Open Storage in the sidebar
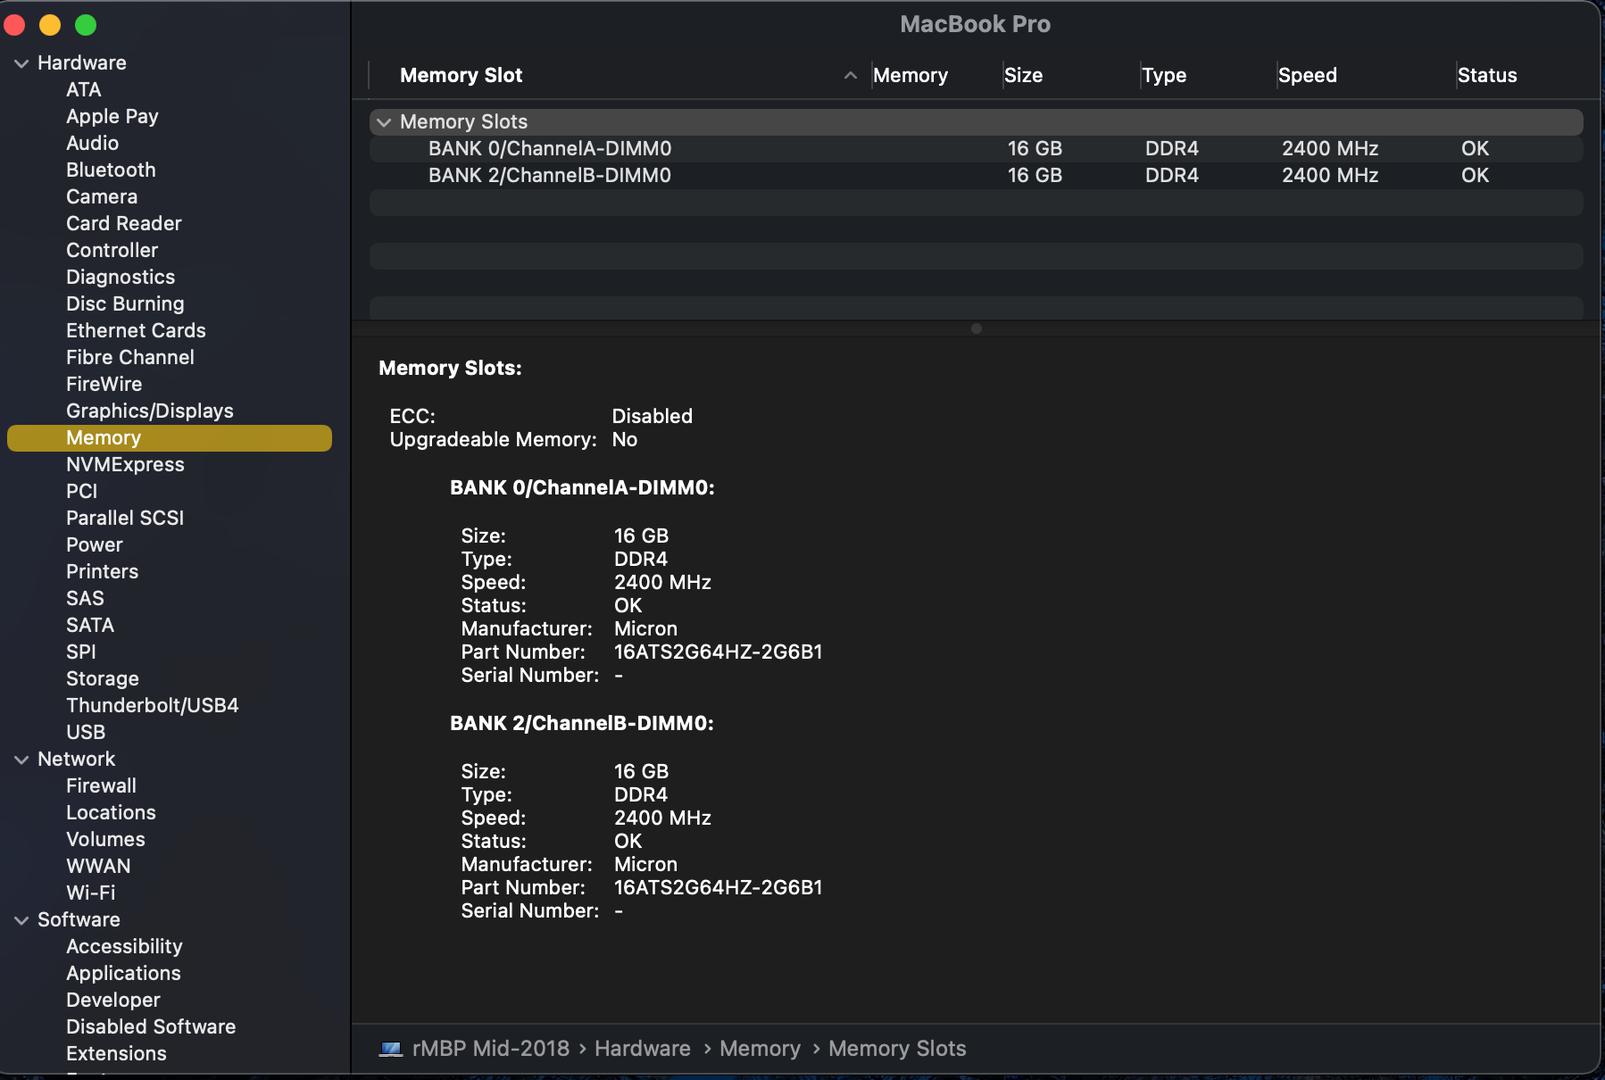Screen dimensions: 1605x1080 (102, 679)
